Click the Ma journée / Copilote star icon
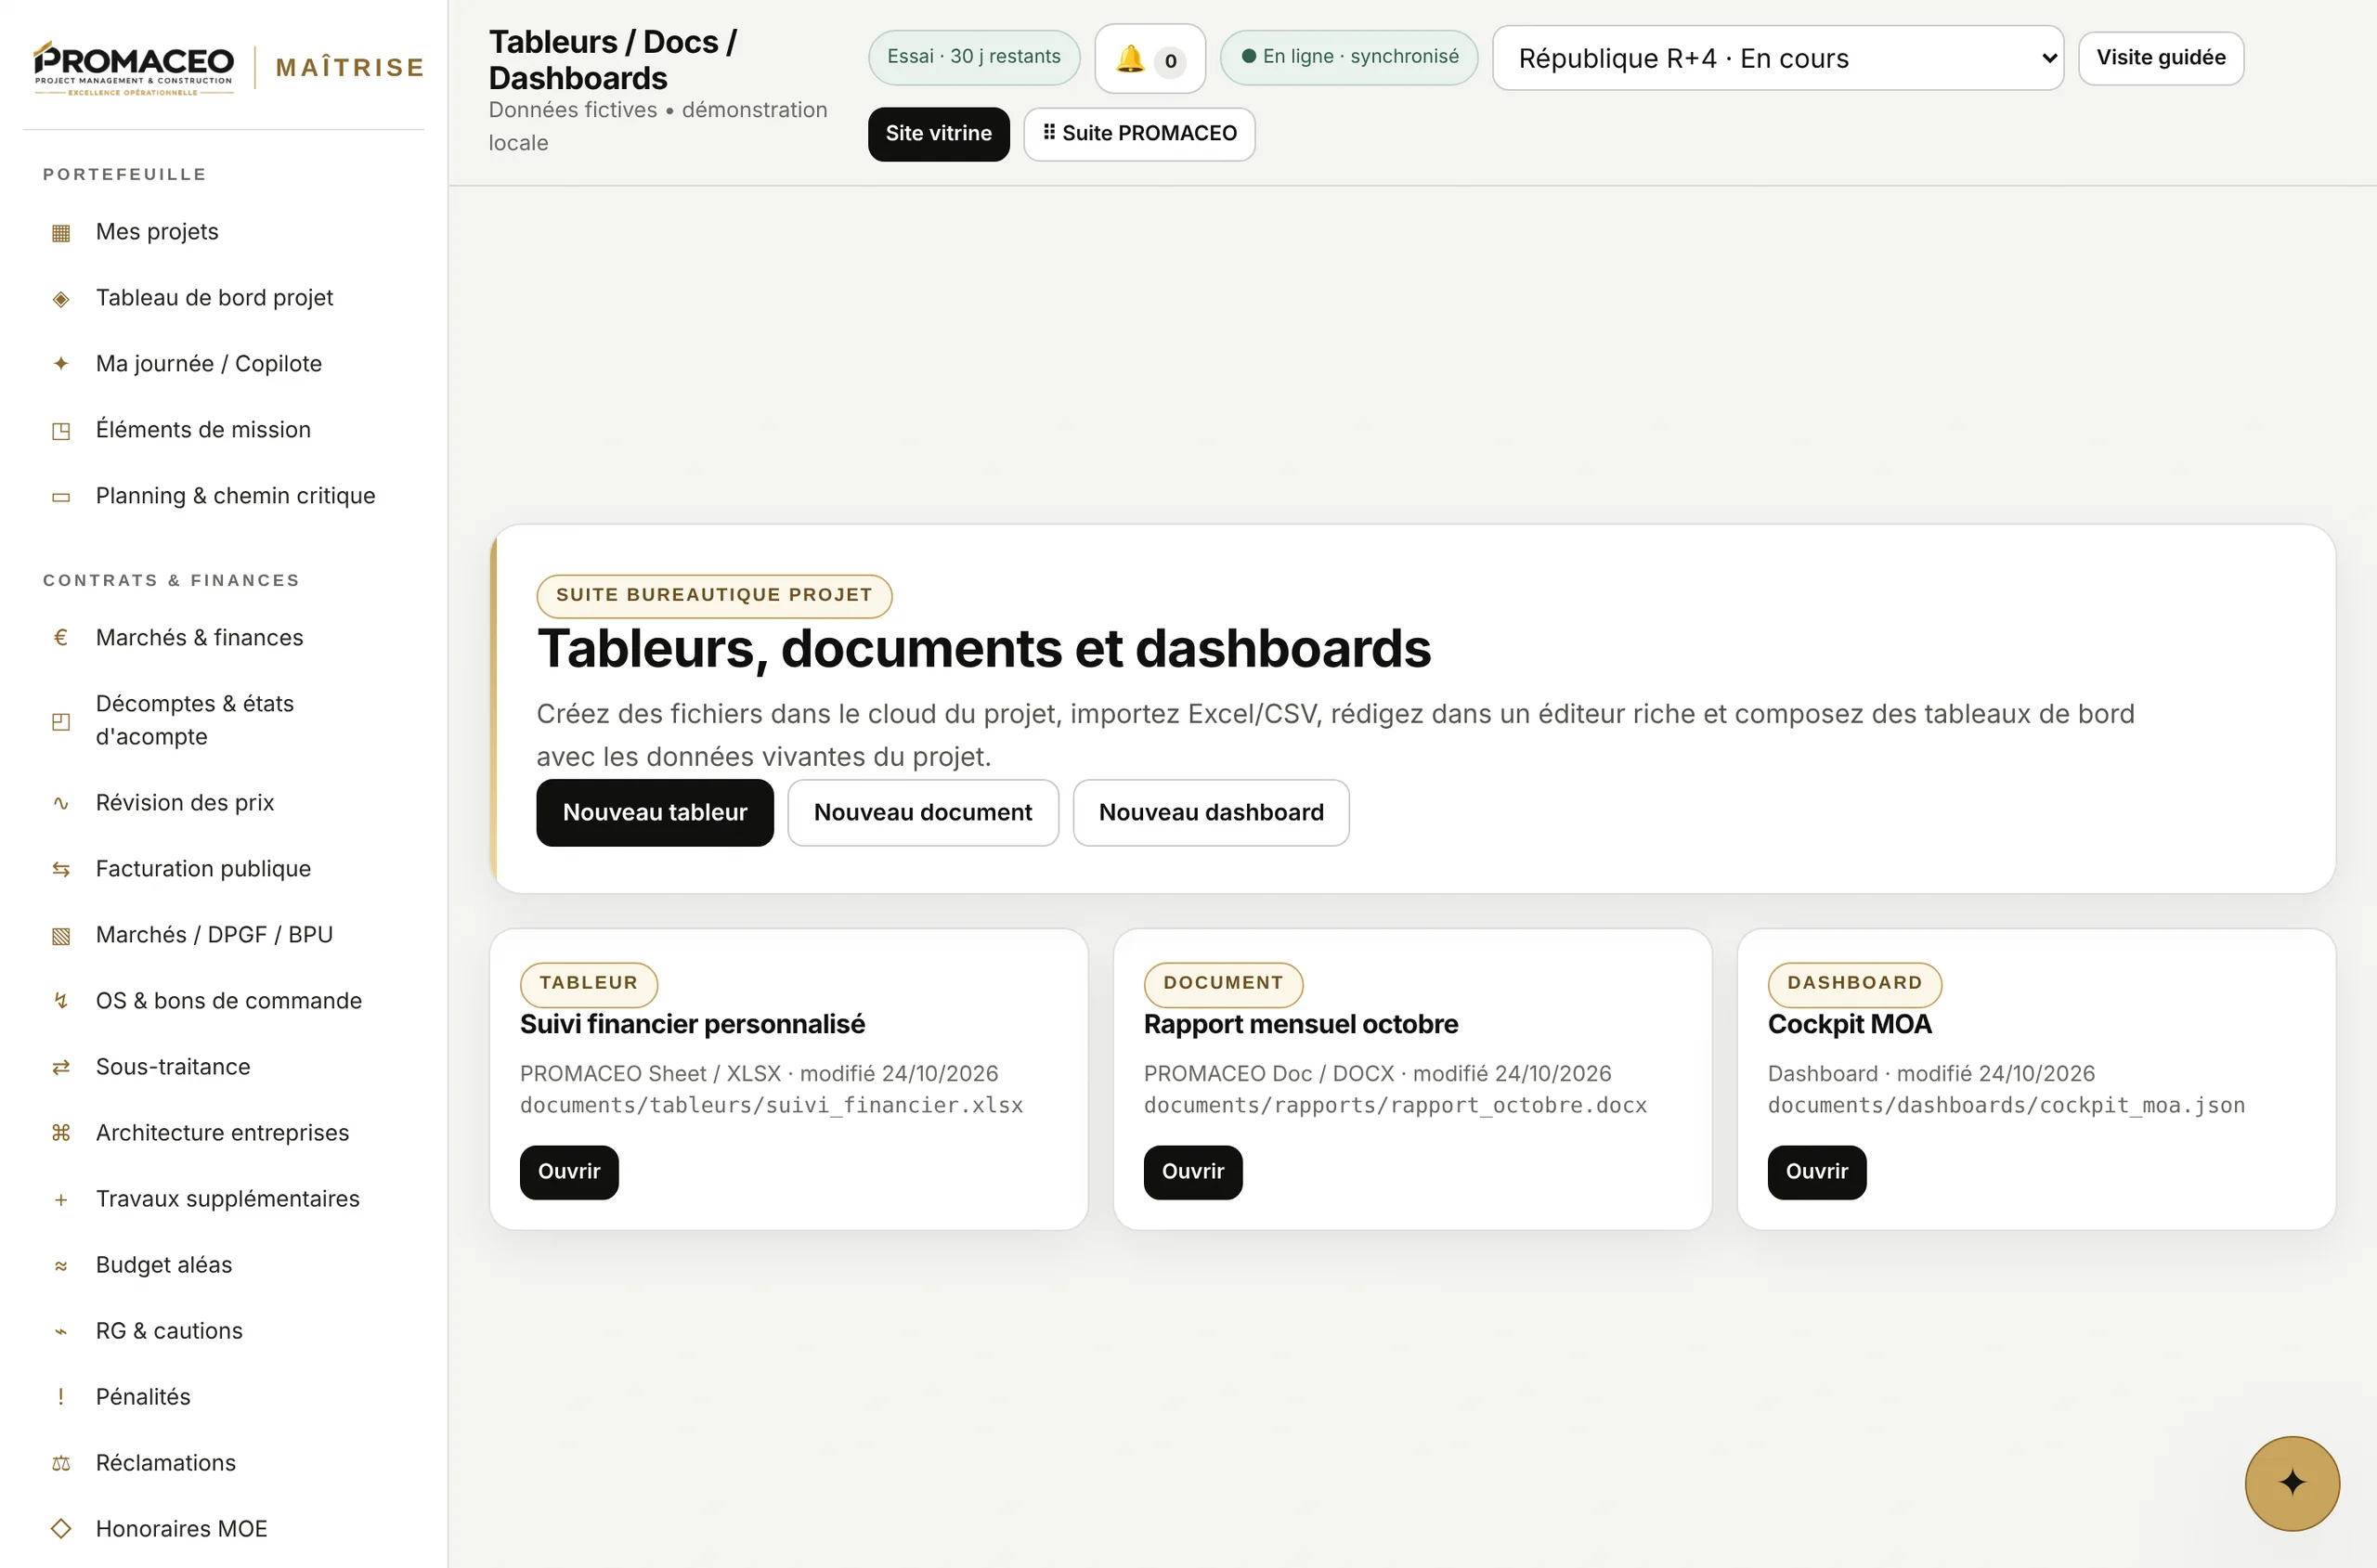The height and width of the screenshot is (1568, 2377). [x=61, y=364]
